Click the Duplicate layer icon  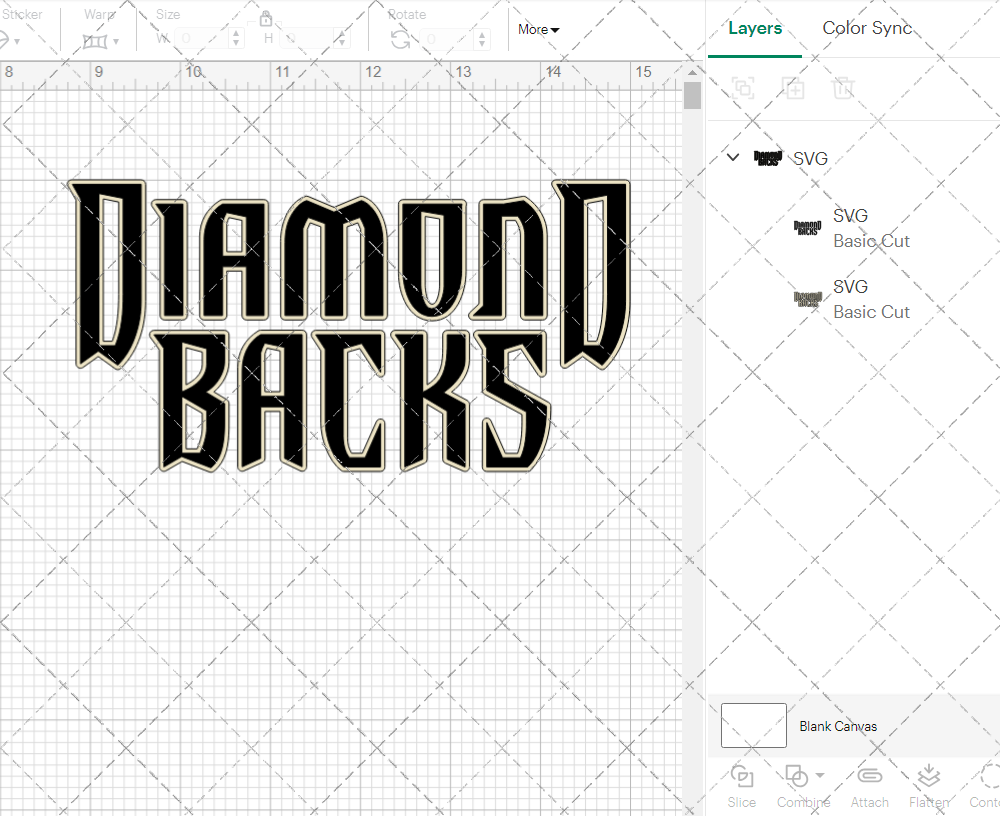[x=793, y=88]
